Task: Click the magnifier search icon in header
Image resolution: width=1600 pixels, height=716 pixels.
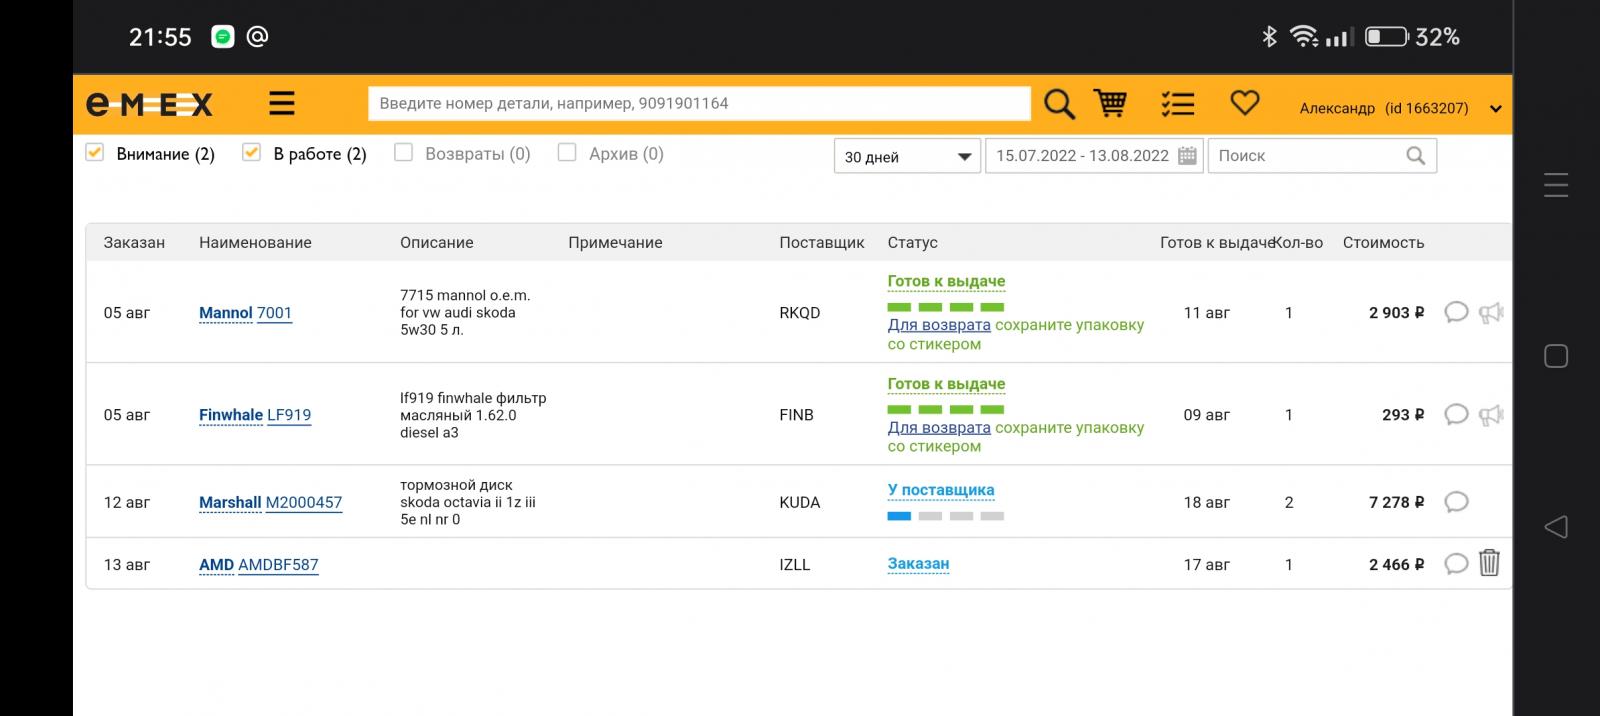Action: click(x=1059, y=104)
